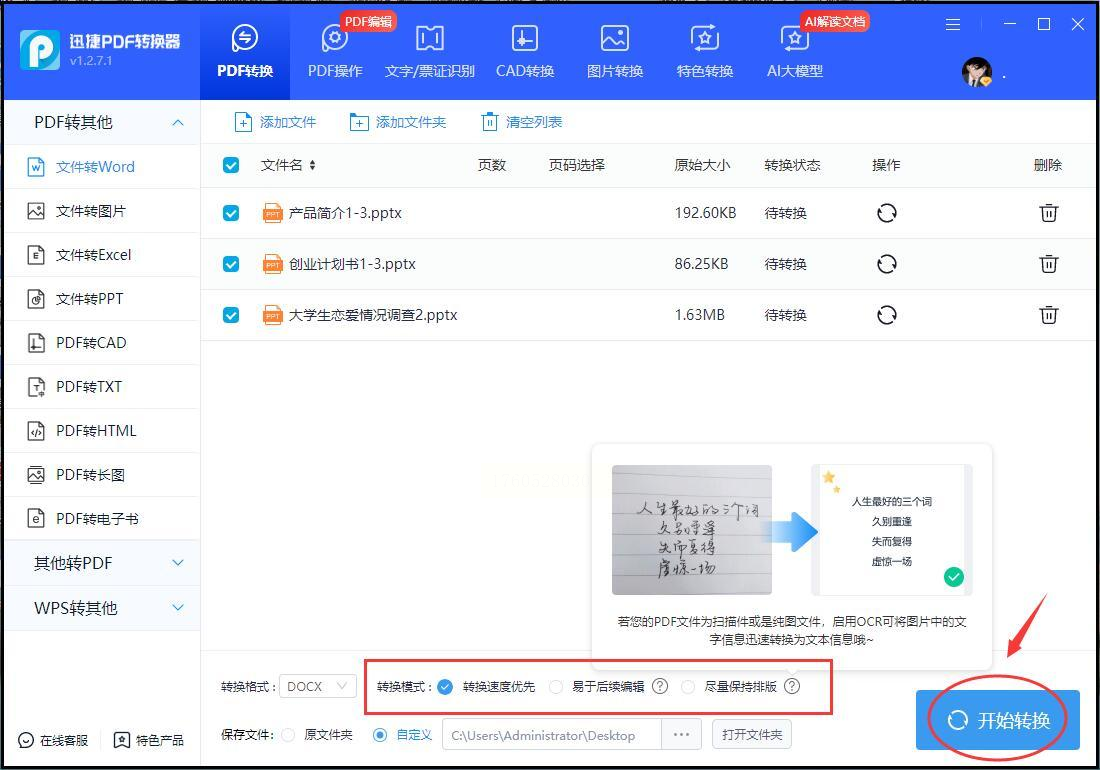
Task: Click the 图片转换 icon in top toolbar
Action: (x=614, y=40)
